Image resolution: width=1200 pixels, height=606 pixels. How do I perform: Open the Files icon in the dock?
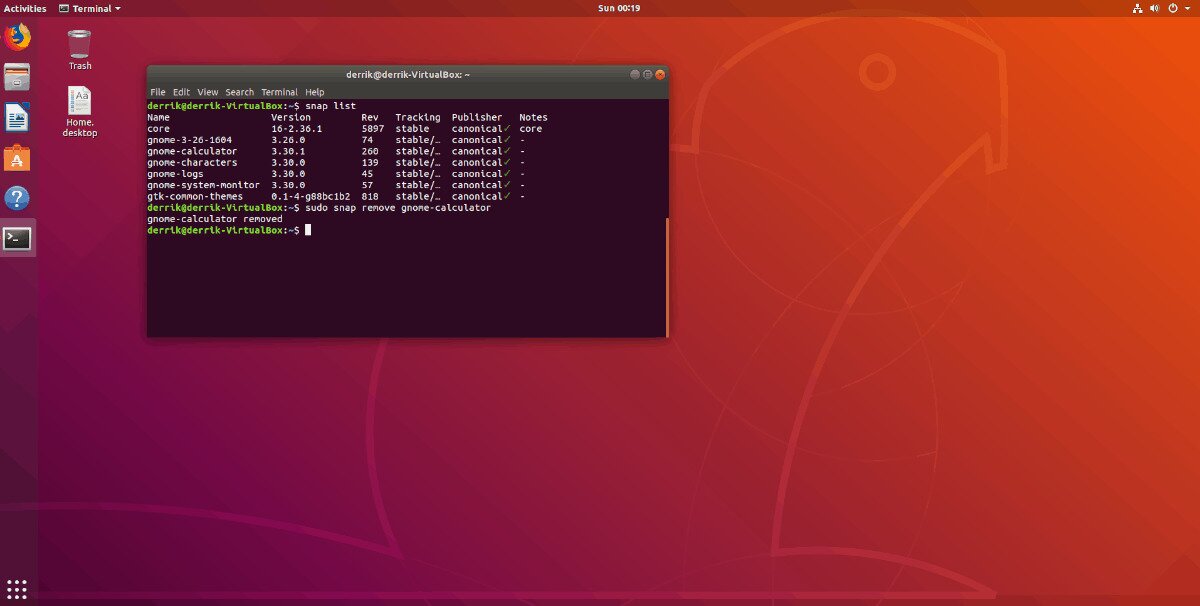(16, 77)
